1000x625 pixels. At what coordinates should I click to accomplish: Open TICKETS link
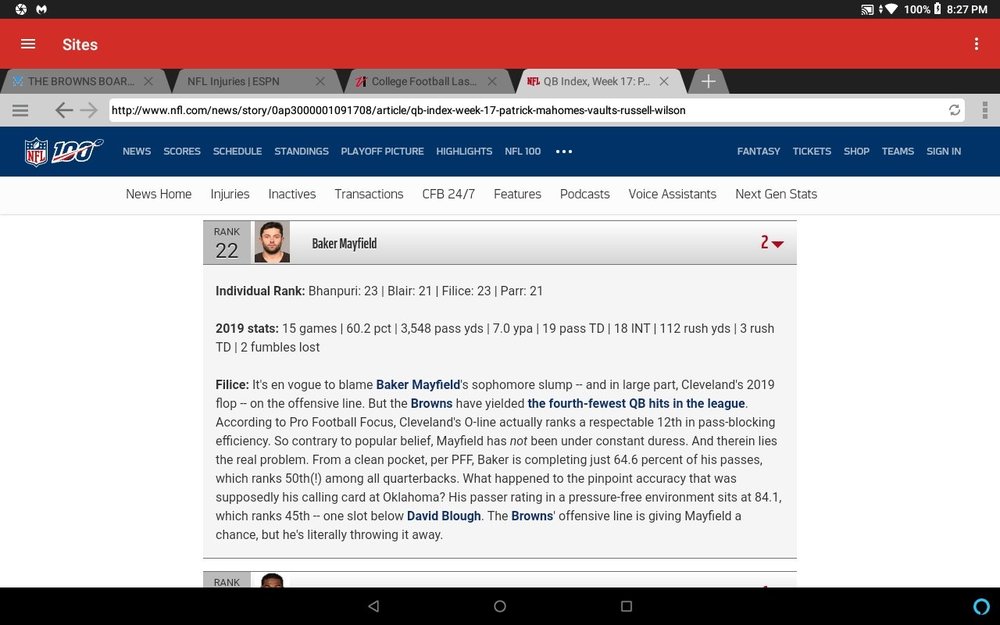tap(811, 152)
